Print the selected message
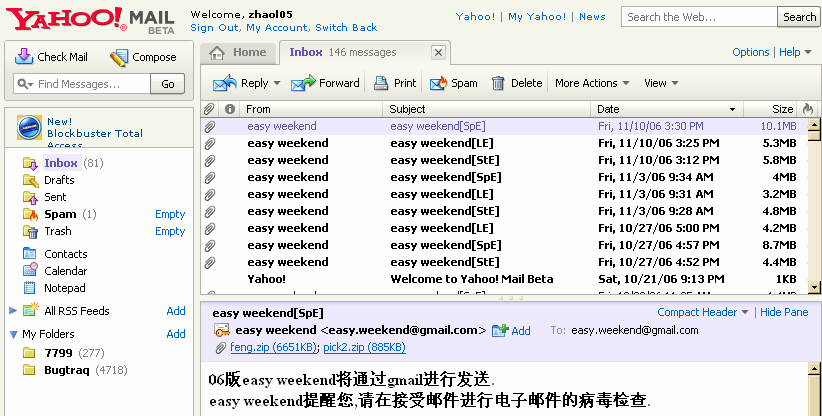This screenshot has width=822, height=416. click(x=381, y=84)
